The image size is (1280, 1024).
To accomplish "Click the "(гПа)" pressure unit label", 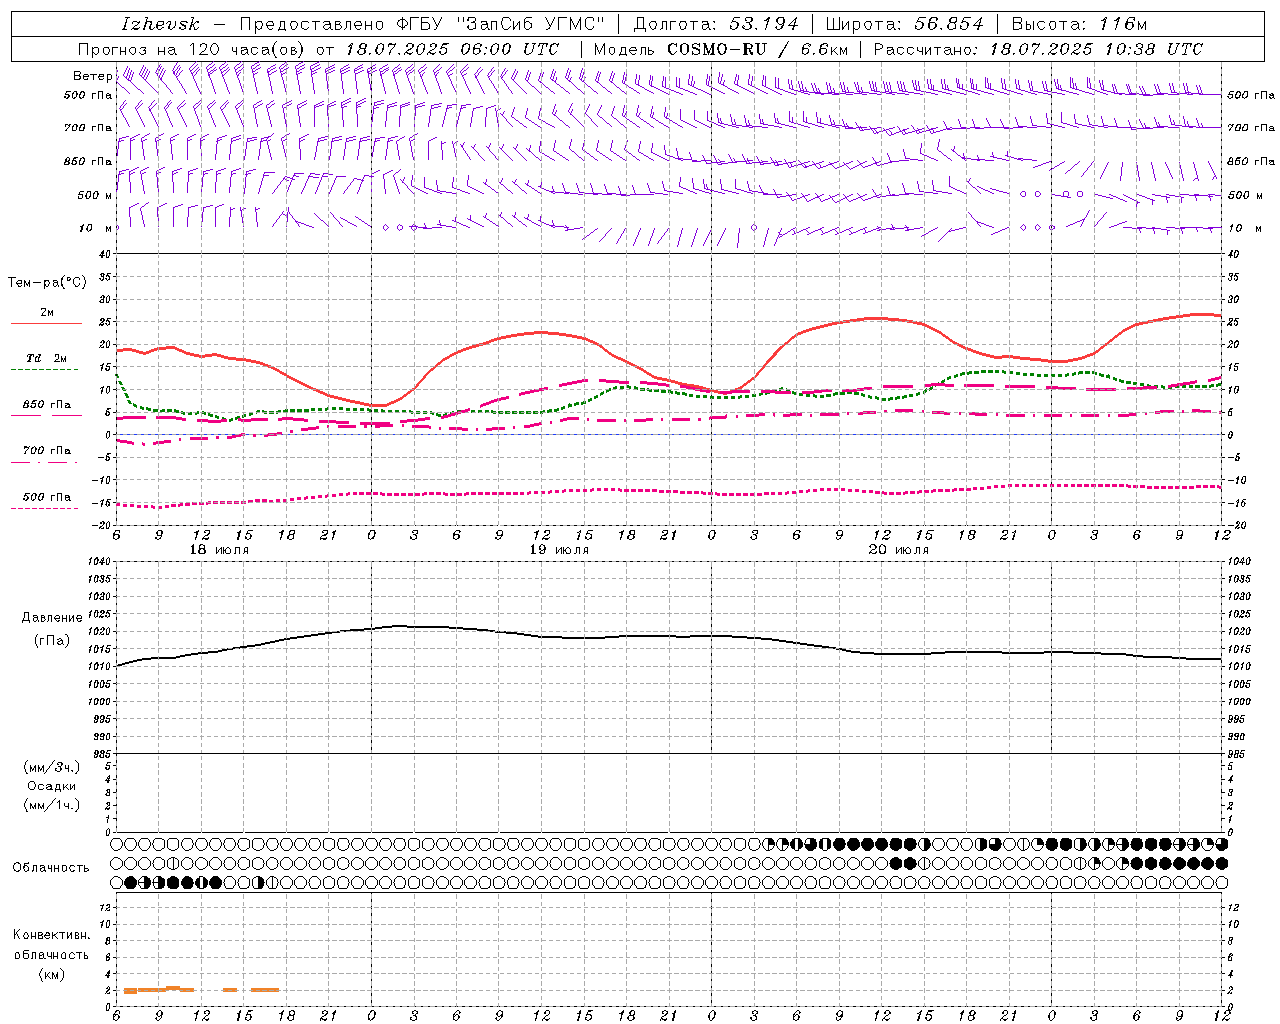I will [52, 640].
